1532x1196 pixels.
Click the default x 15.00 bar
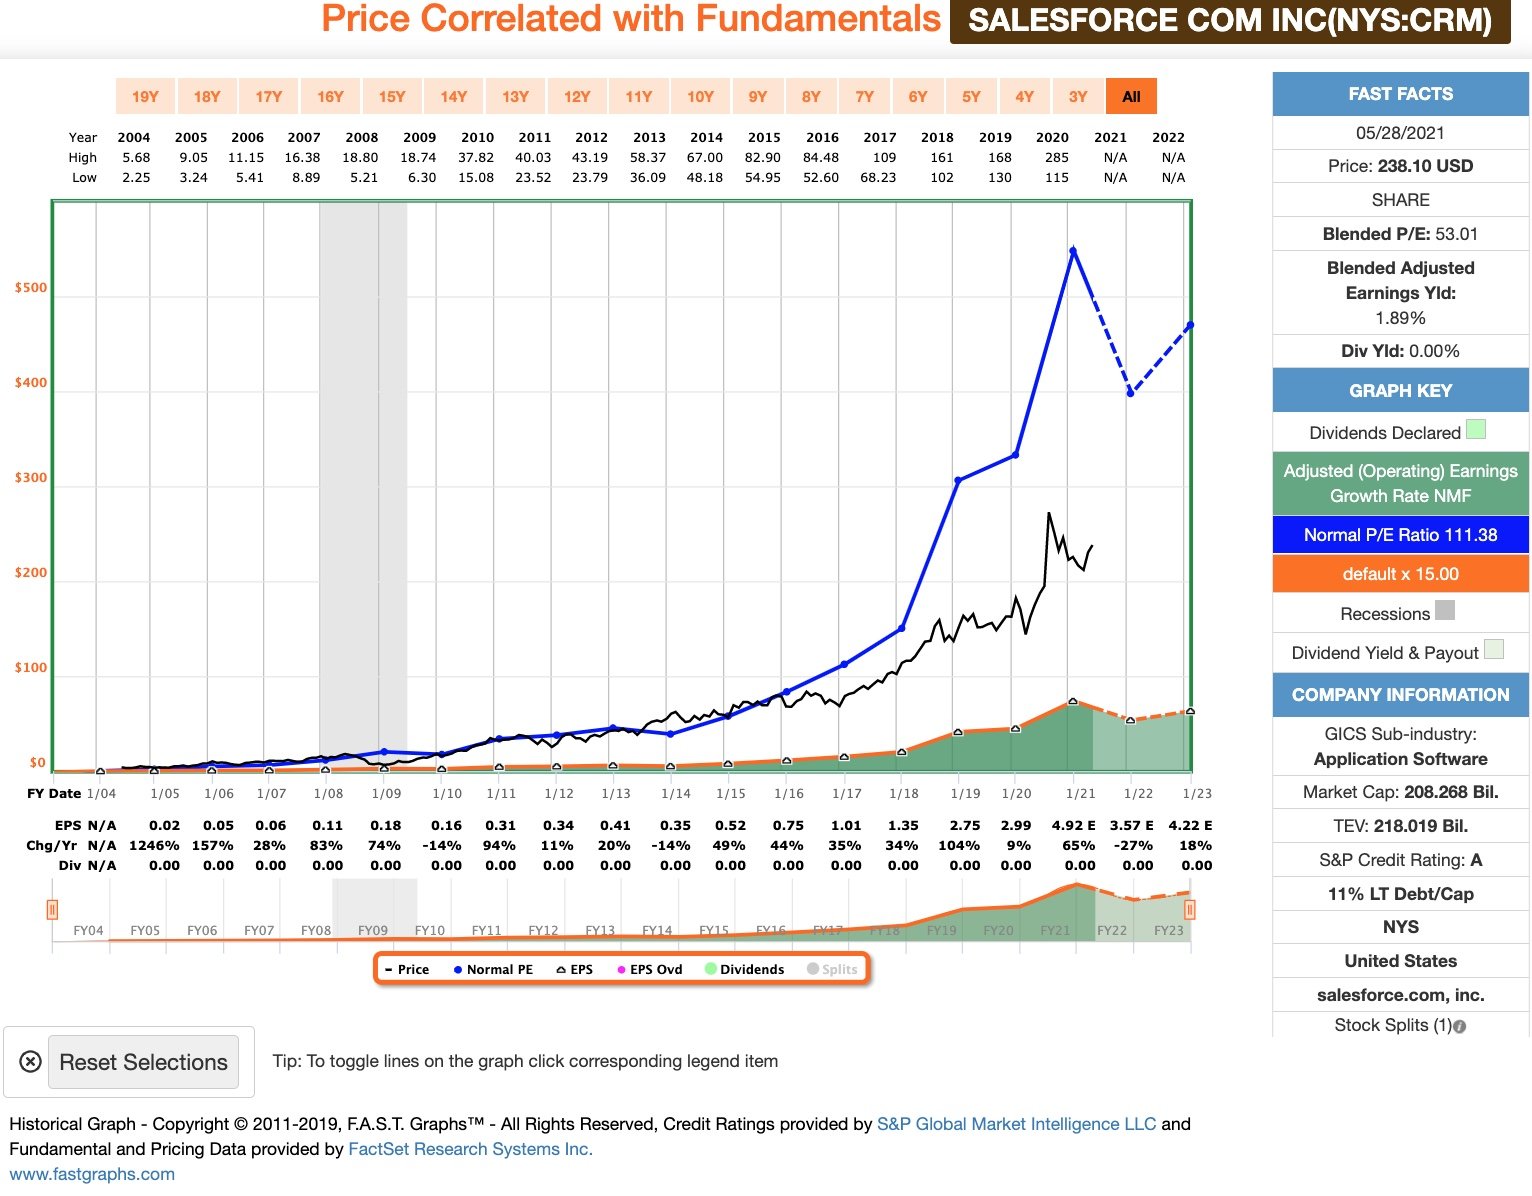[1401, 574]
